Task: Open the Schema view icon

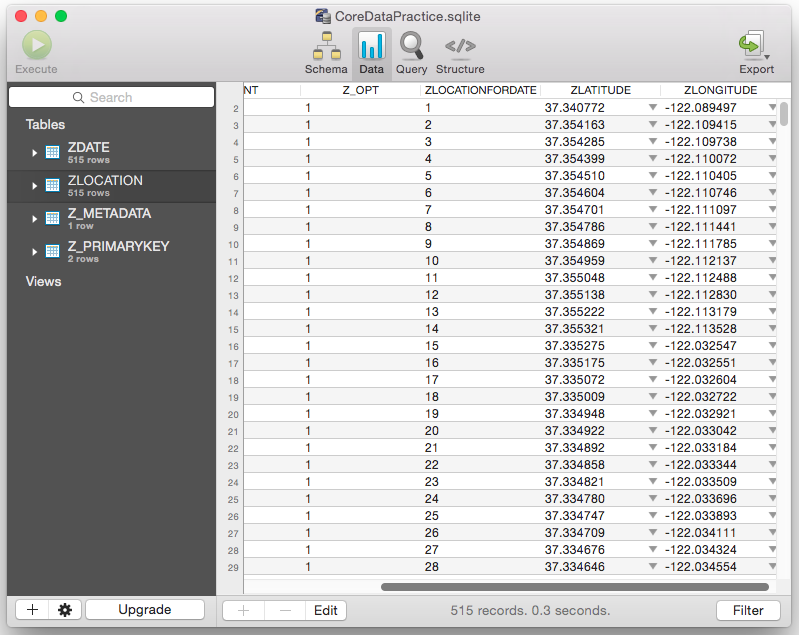Action: tap(327, 46)
